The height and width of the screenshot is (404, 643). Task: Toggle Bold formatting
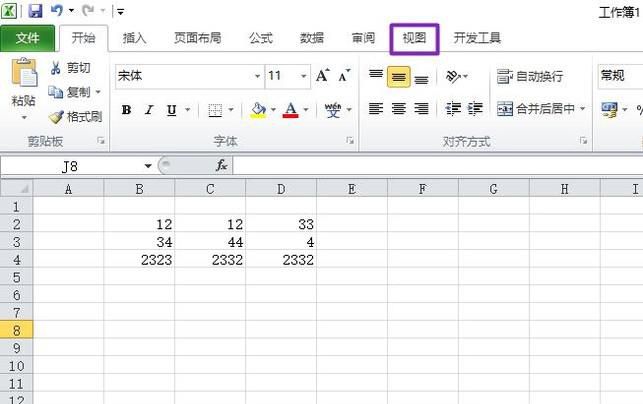[x=126, y=110]
